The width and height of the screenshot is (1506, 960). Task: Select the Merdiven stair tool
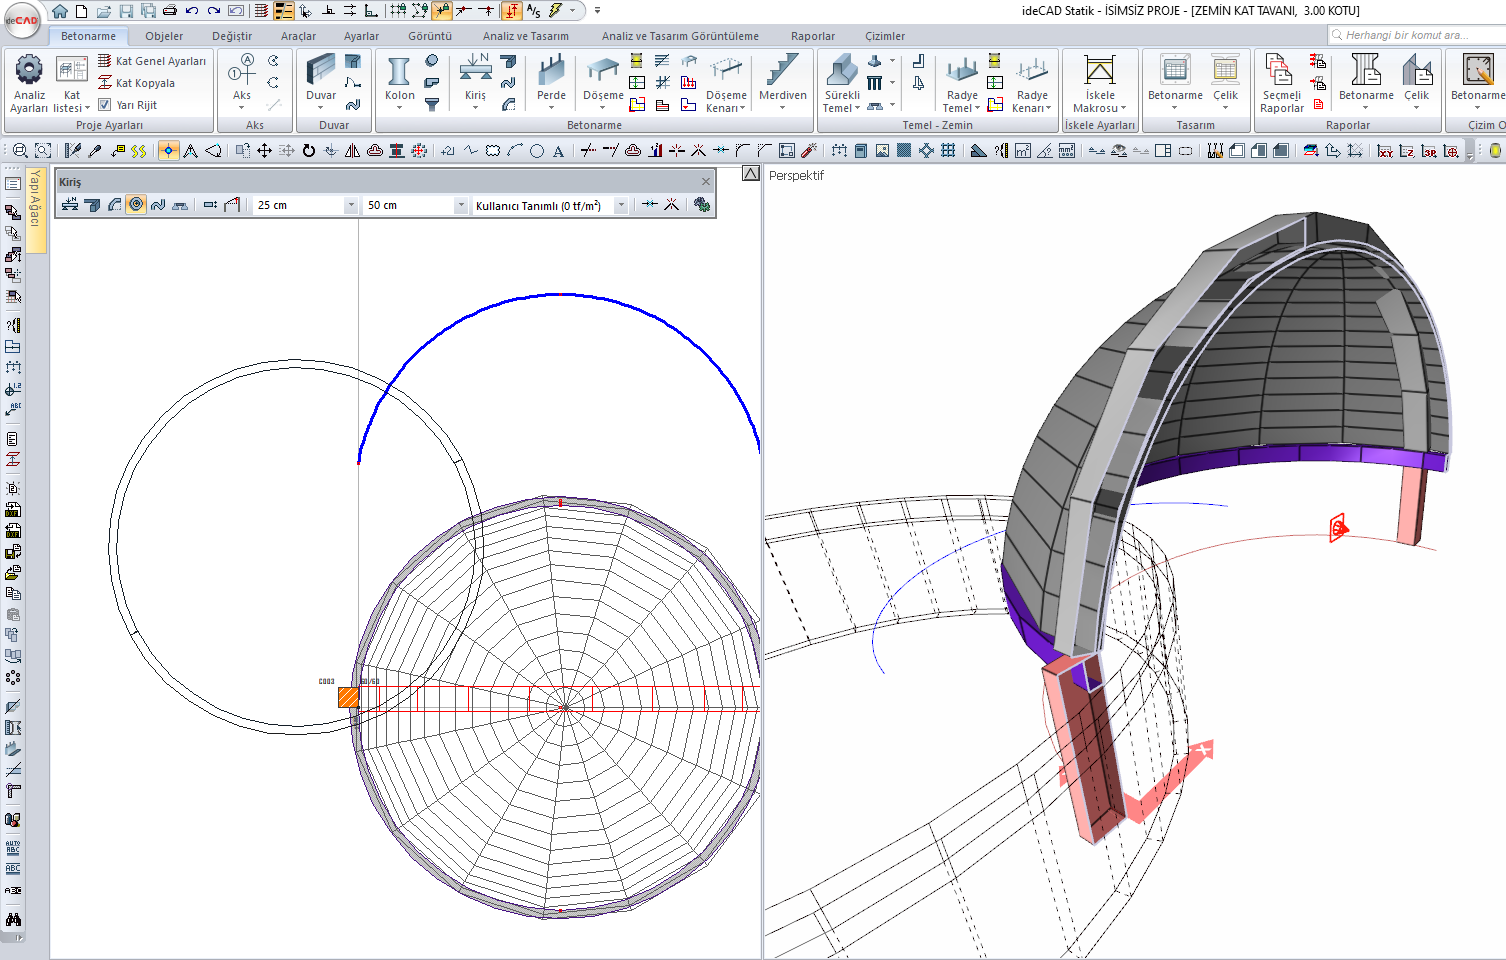[x=782, y=82]
